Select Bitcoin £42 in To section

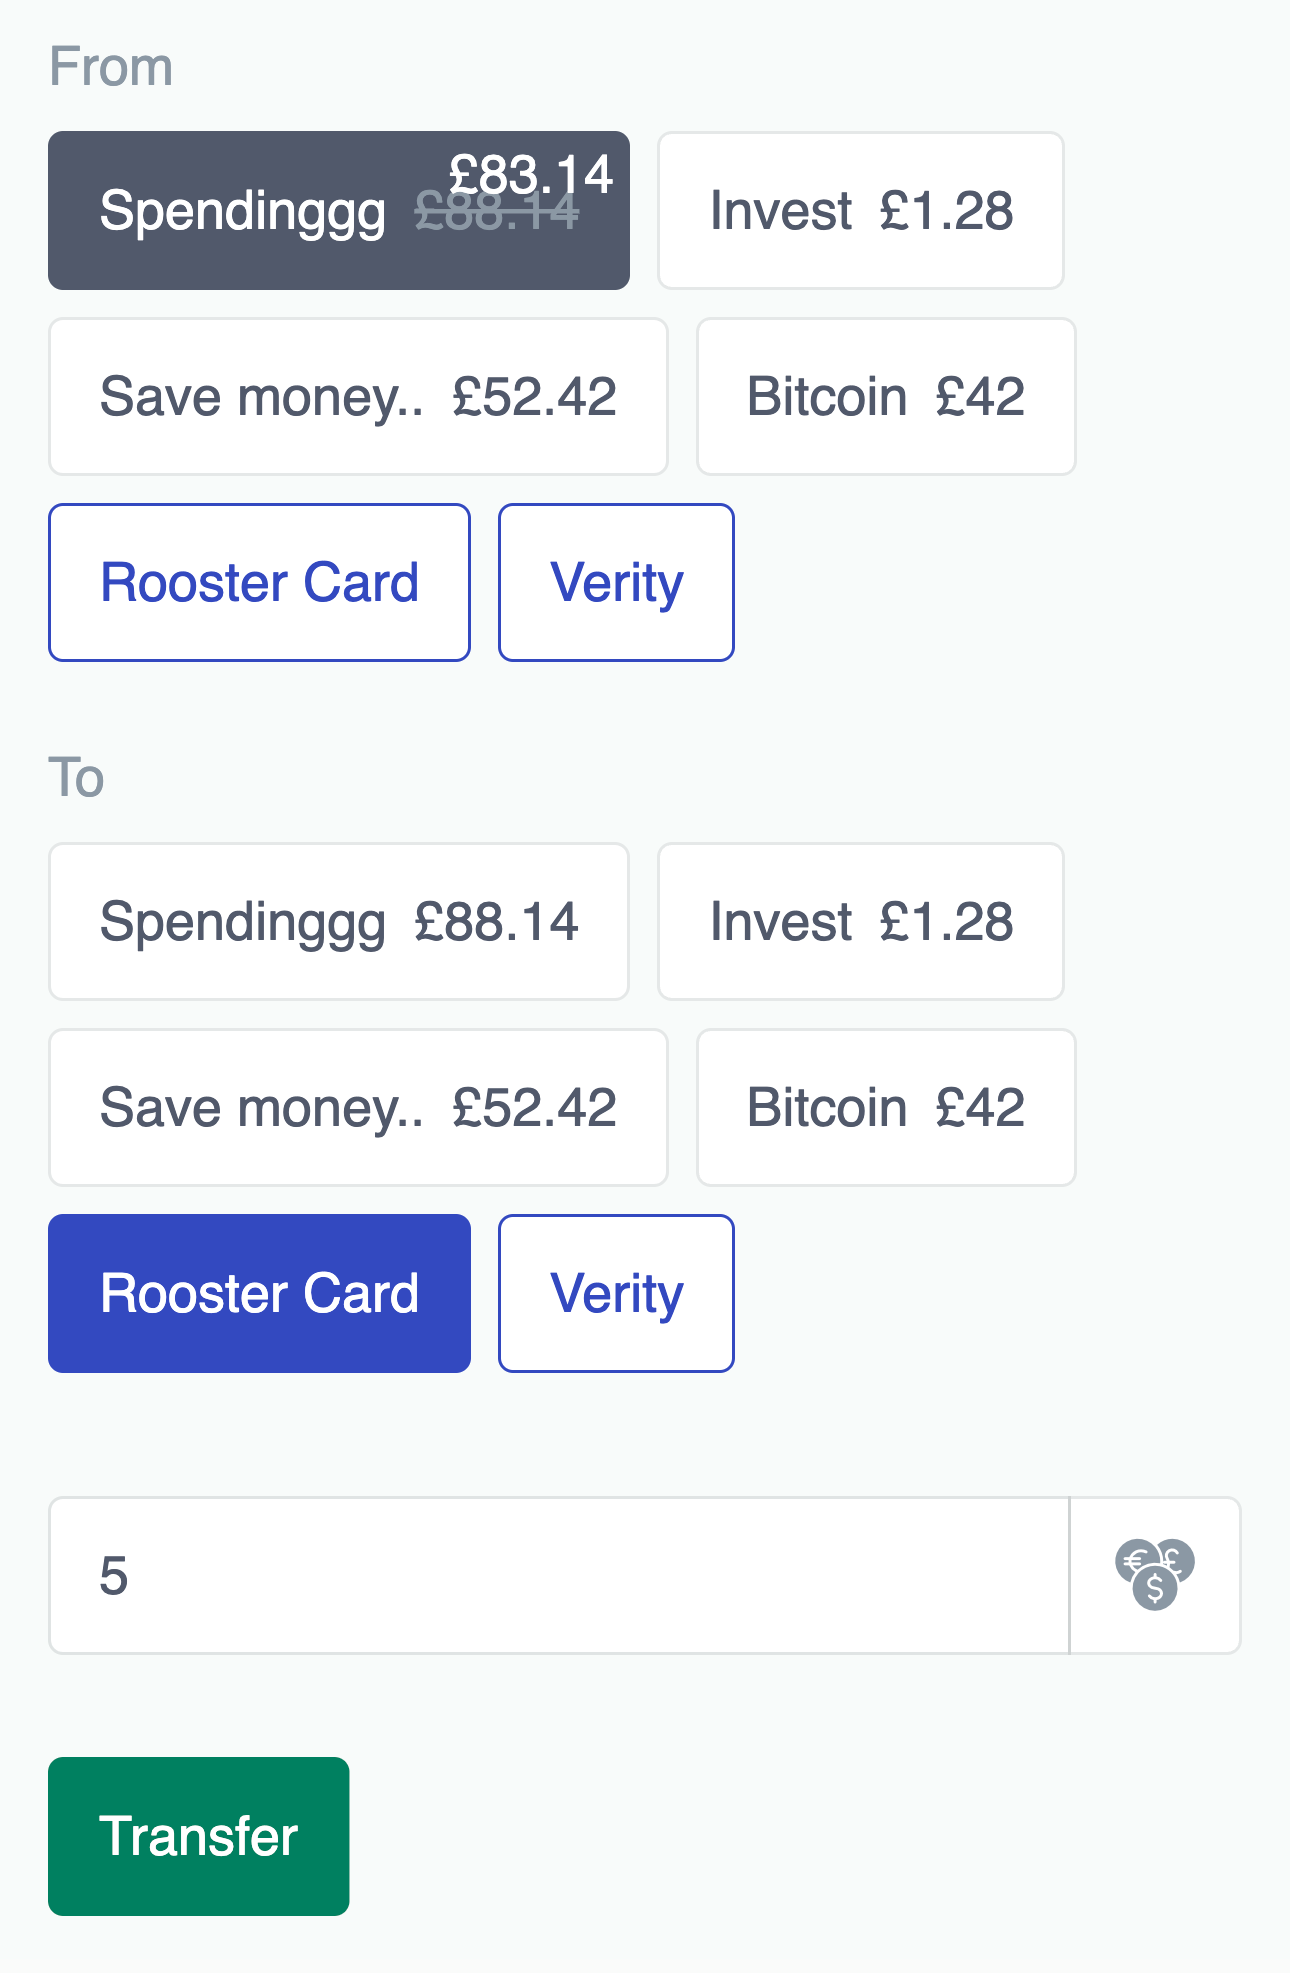886,1108
